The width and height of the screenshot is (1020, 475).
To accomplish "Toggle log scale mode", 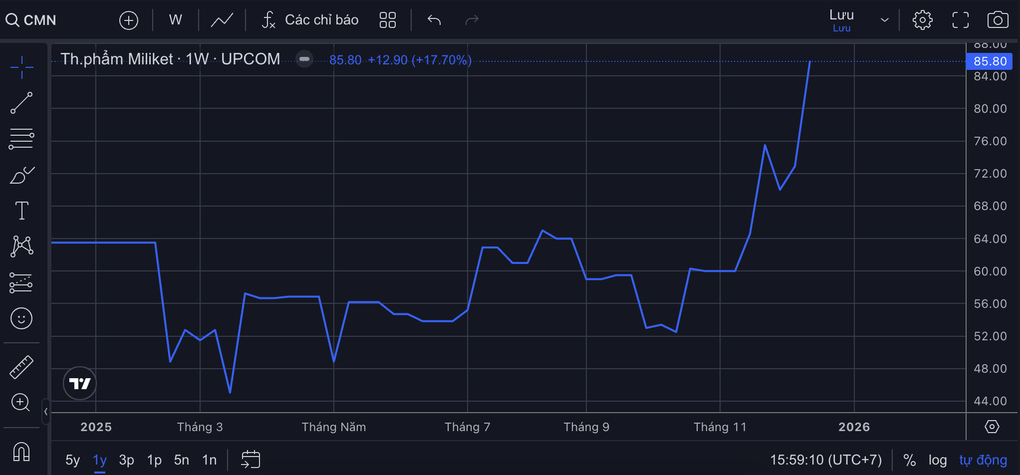I will click(x=937, y=460).
